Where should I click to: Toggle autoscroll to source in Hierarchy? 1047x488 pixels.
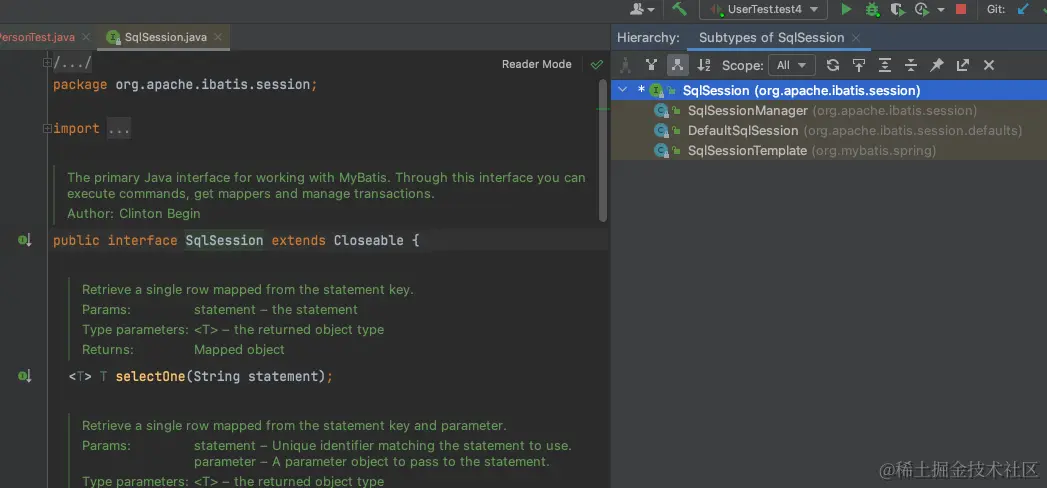click(x=859, y=65)
